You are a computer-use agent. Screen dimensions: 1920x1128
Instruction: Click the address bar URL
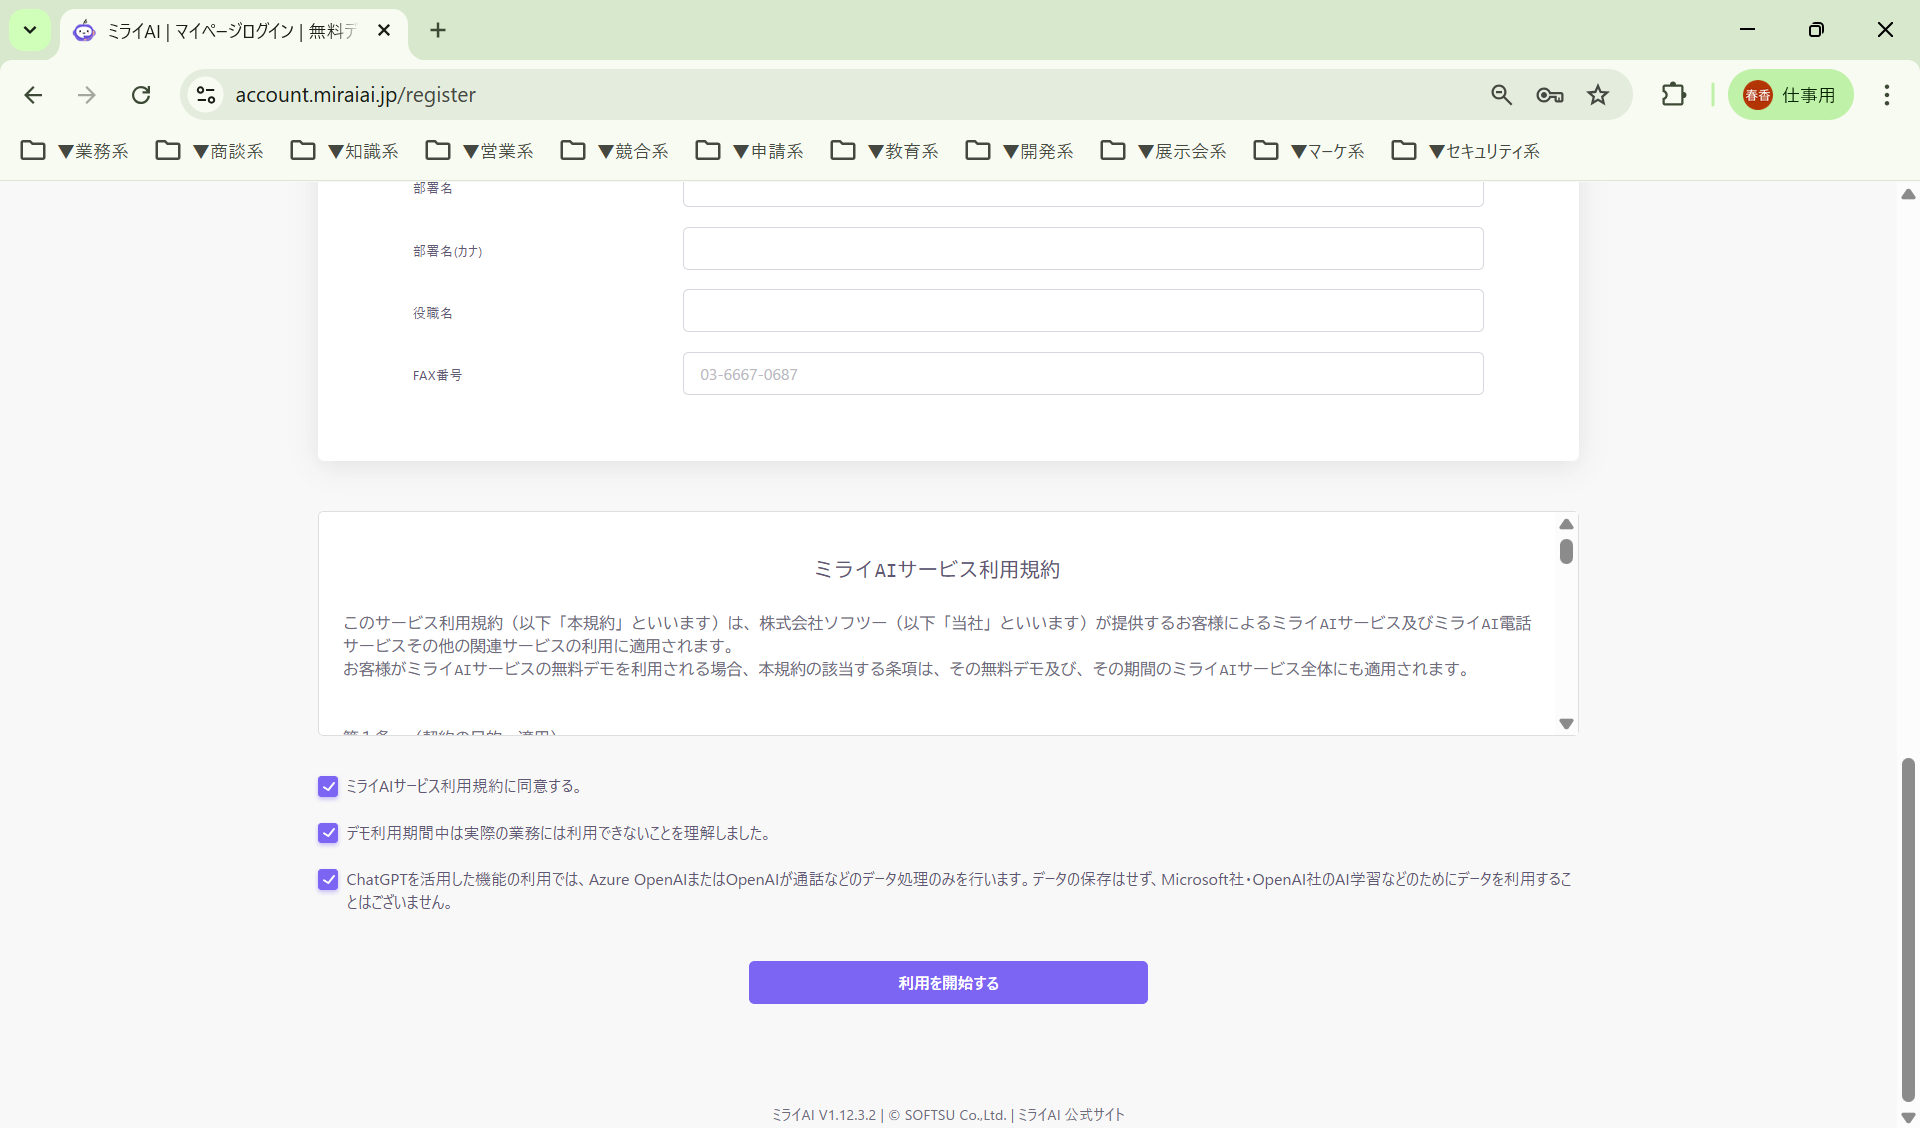click(355, 95)
